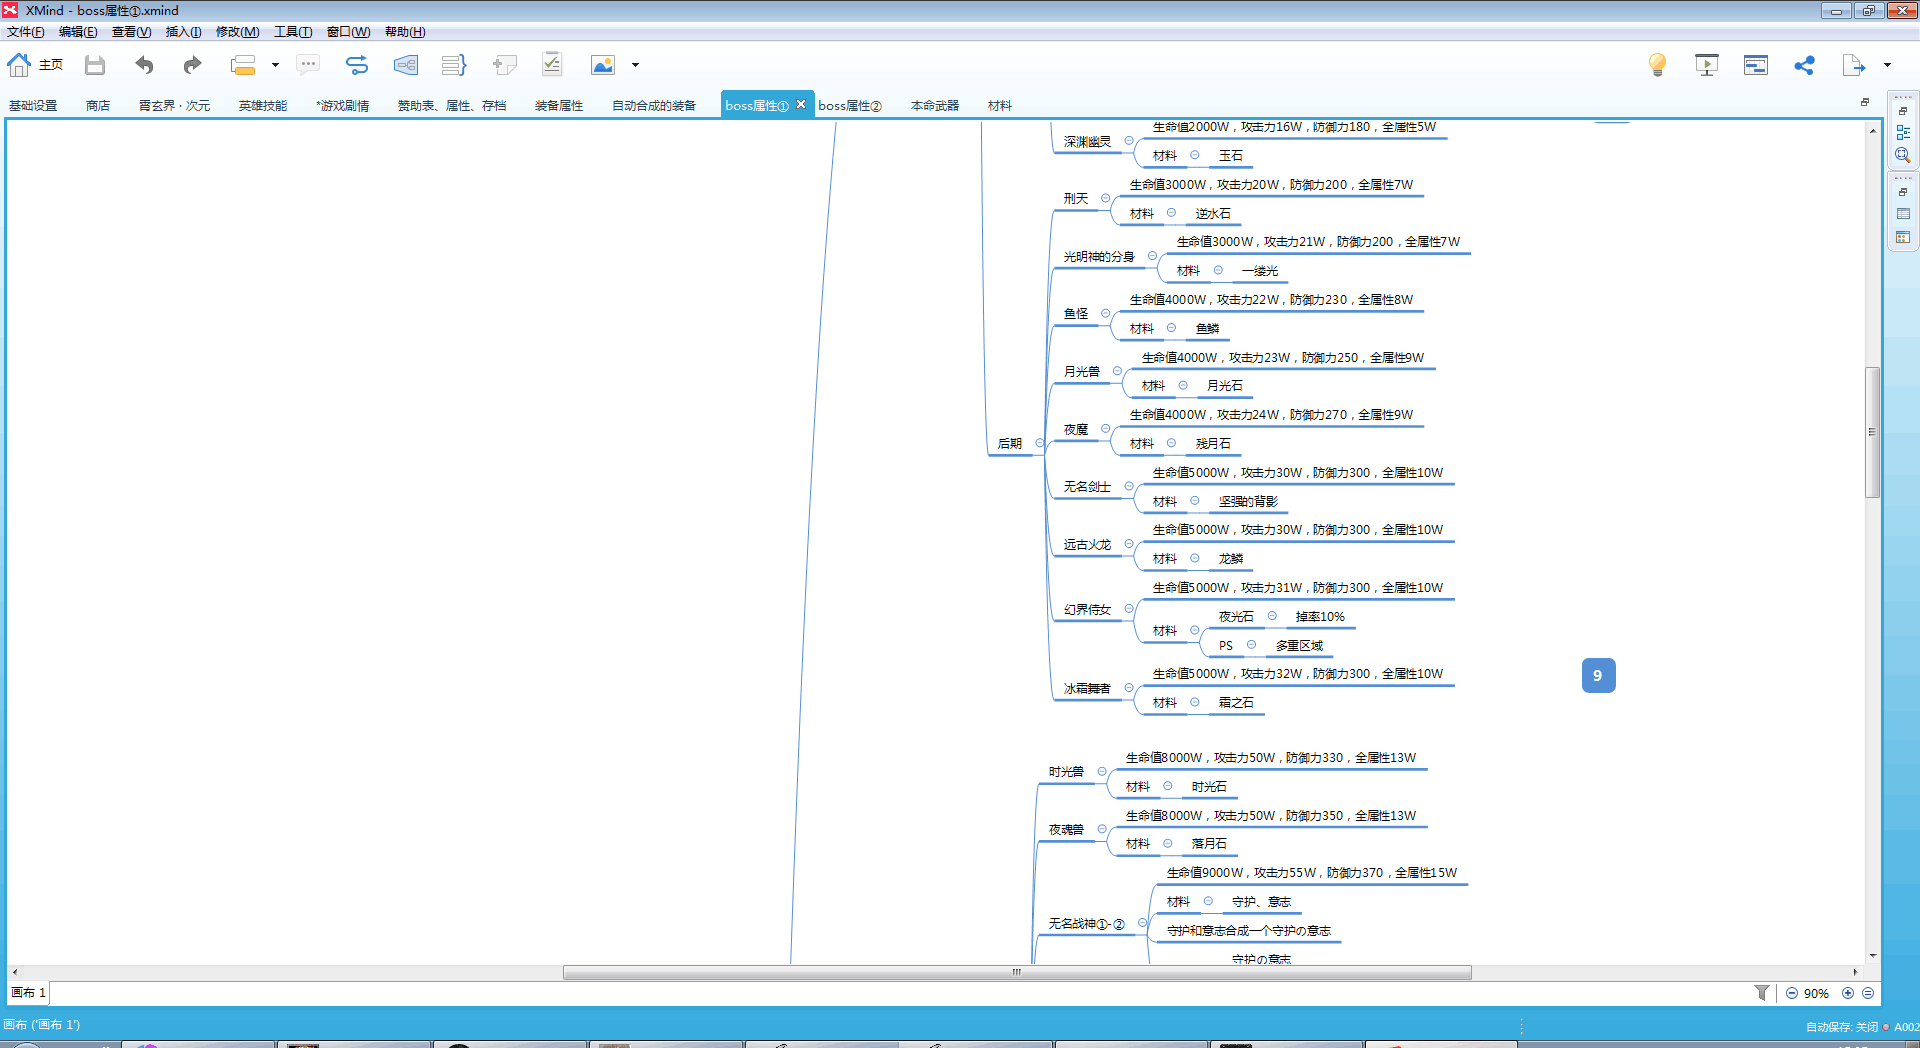
Task: Open Gantt chart view
Action: tap(1755, 66)
